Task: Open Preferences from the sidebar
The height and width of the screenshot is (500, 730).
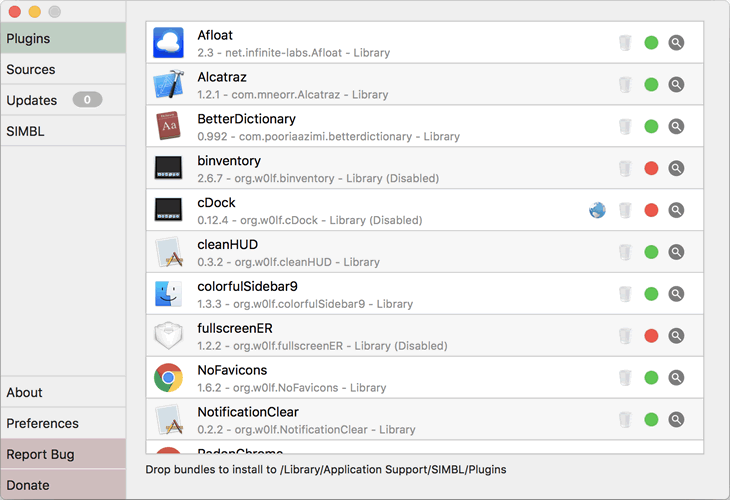Action: click(63, 423)
